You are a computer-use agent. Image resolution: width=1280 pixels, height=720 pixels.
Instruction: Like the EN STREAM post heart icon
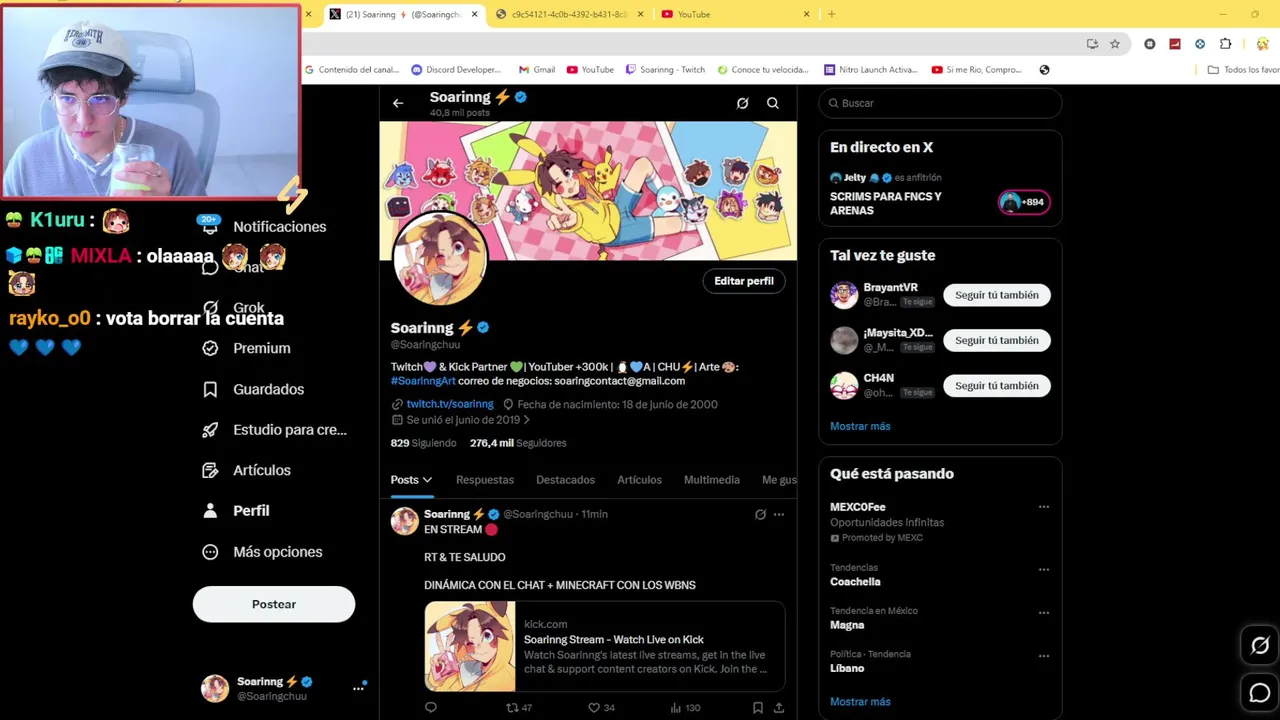(594, 707)
